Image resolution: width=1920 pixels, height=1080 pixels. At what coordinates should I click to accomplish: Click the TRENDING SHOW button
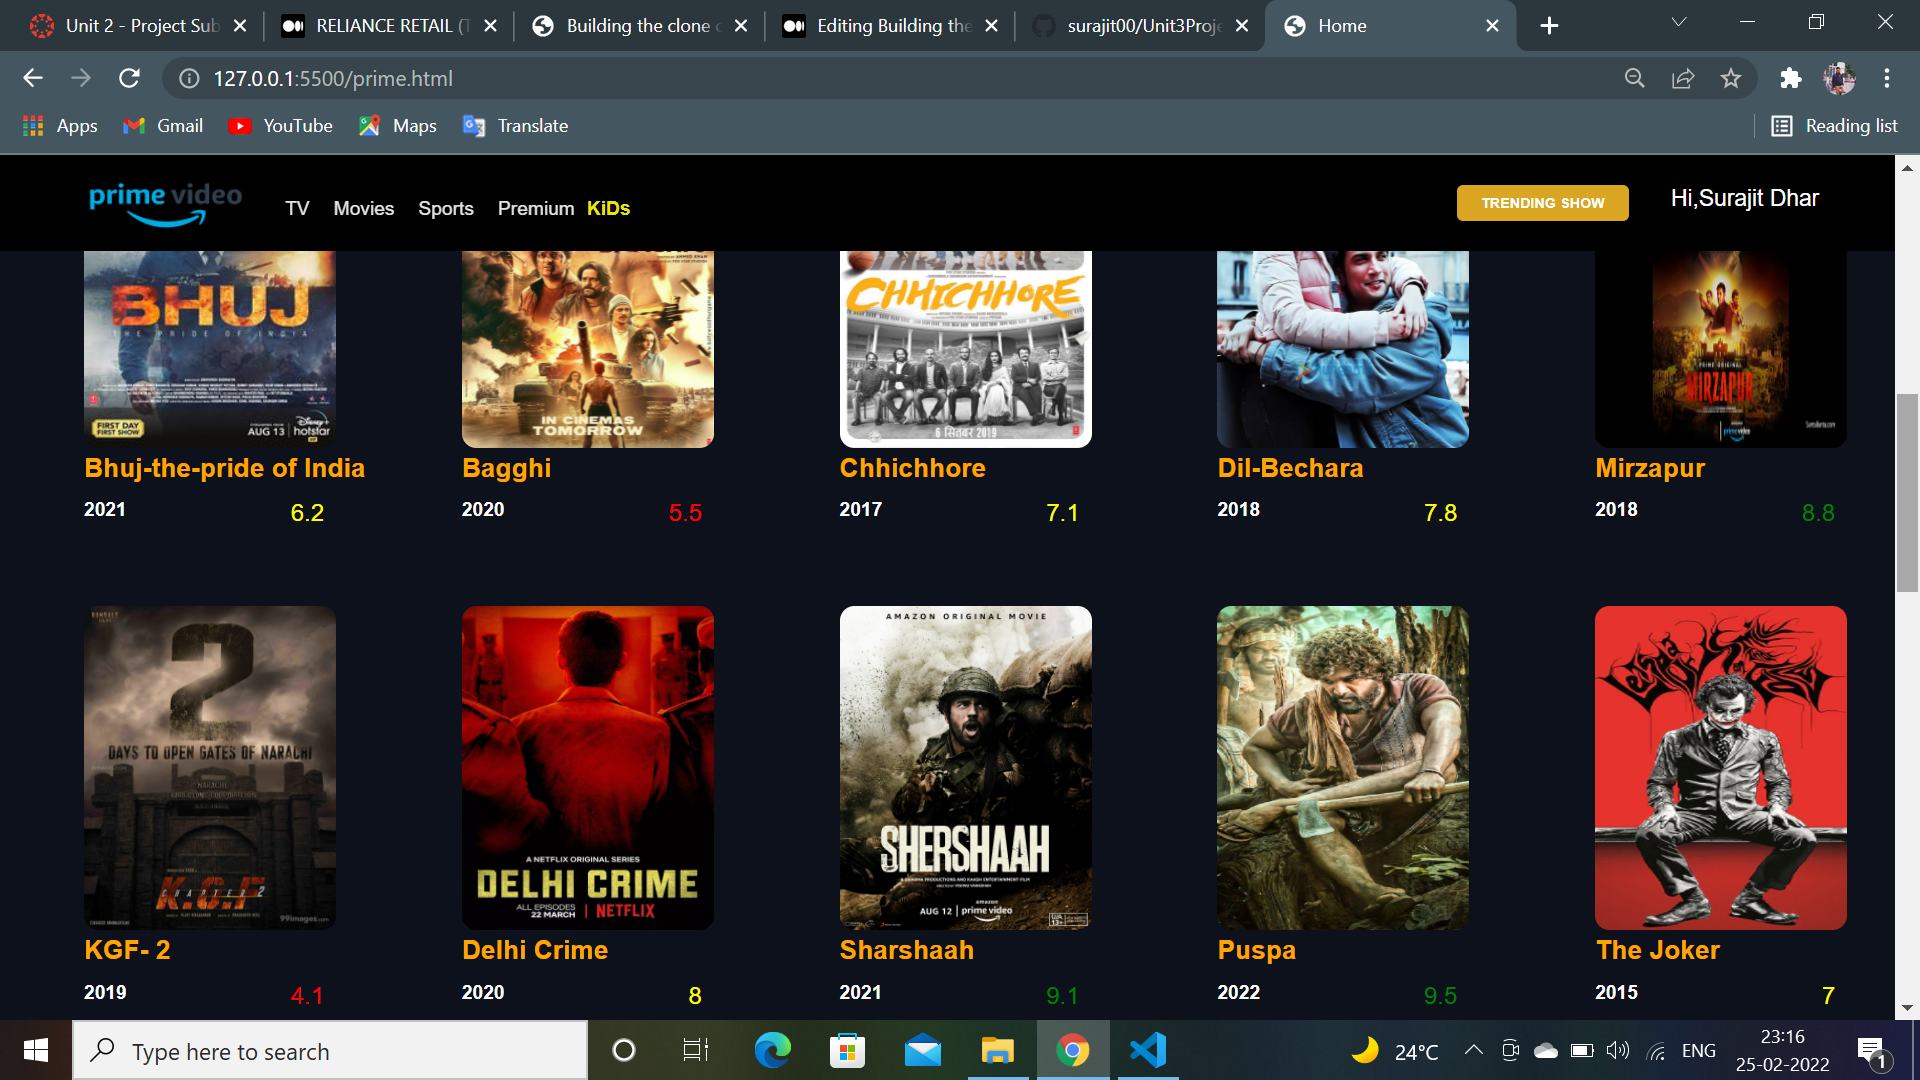pos(1542,203)
